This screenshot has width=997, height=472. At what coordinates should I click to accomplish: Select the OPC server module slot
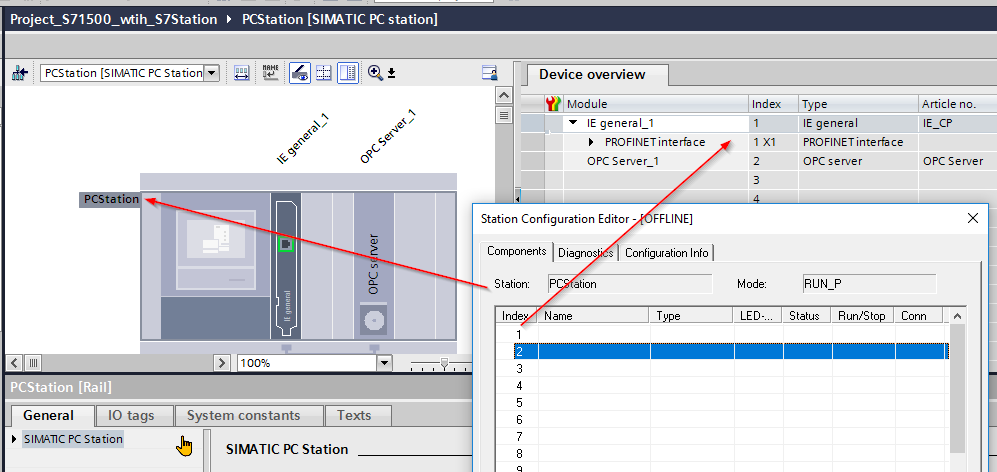373,266
